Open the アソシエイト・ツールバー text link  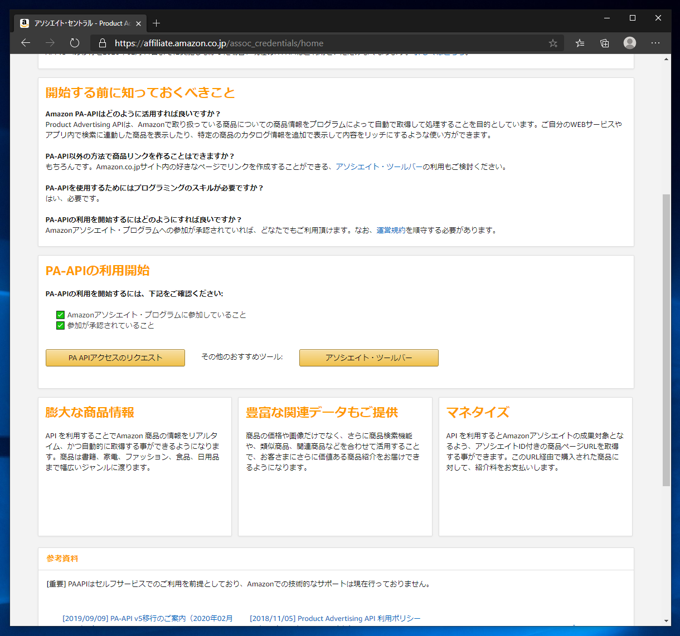point(379,166)
